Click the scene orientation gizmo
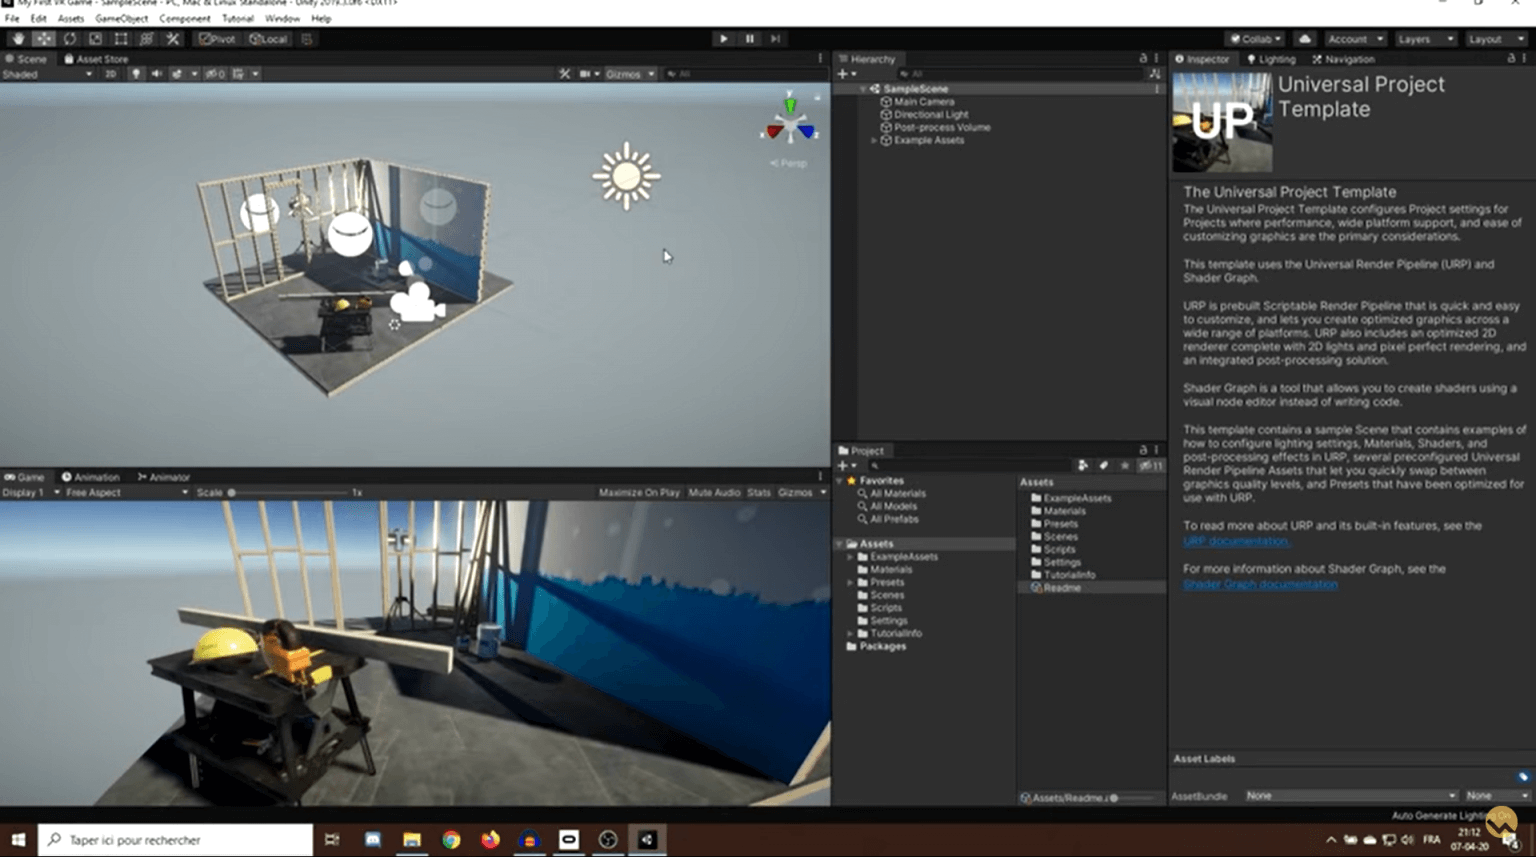 790,123
